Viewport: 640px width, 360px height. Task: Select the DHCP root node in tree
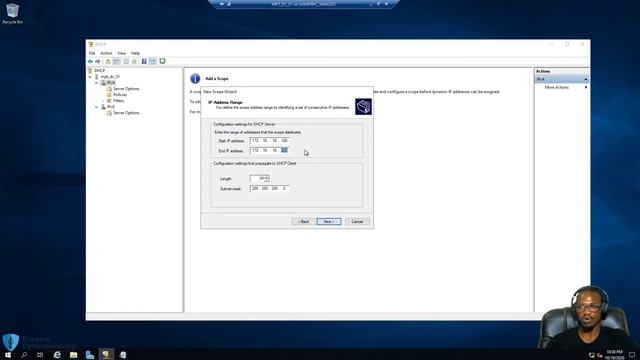(100, 71)
